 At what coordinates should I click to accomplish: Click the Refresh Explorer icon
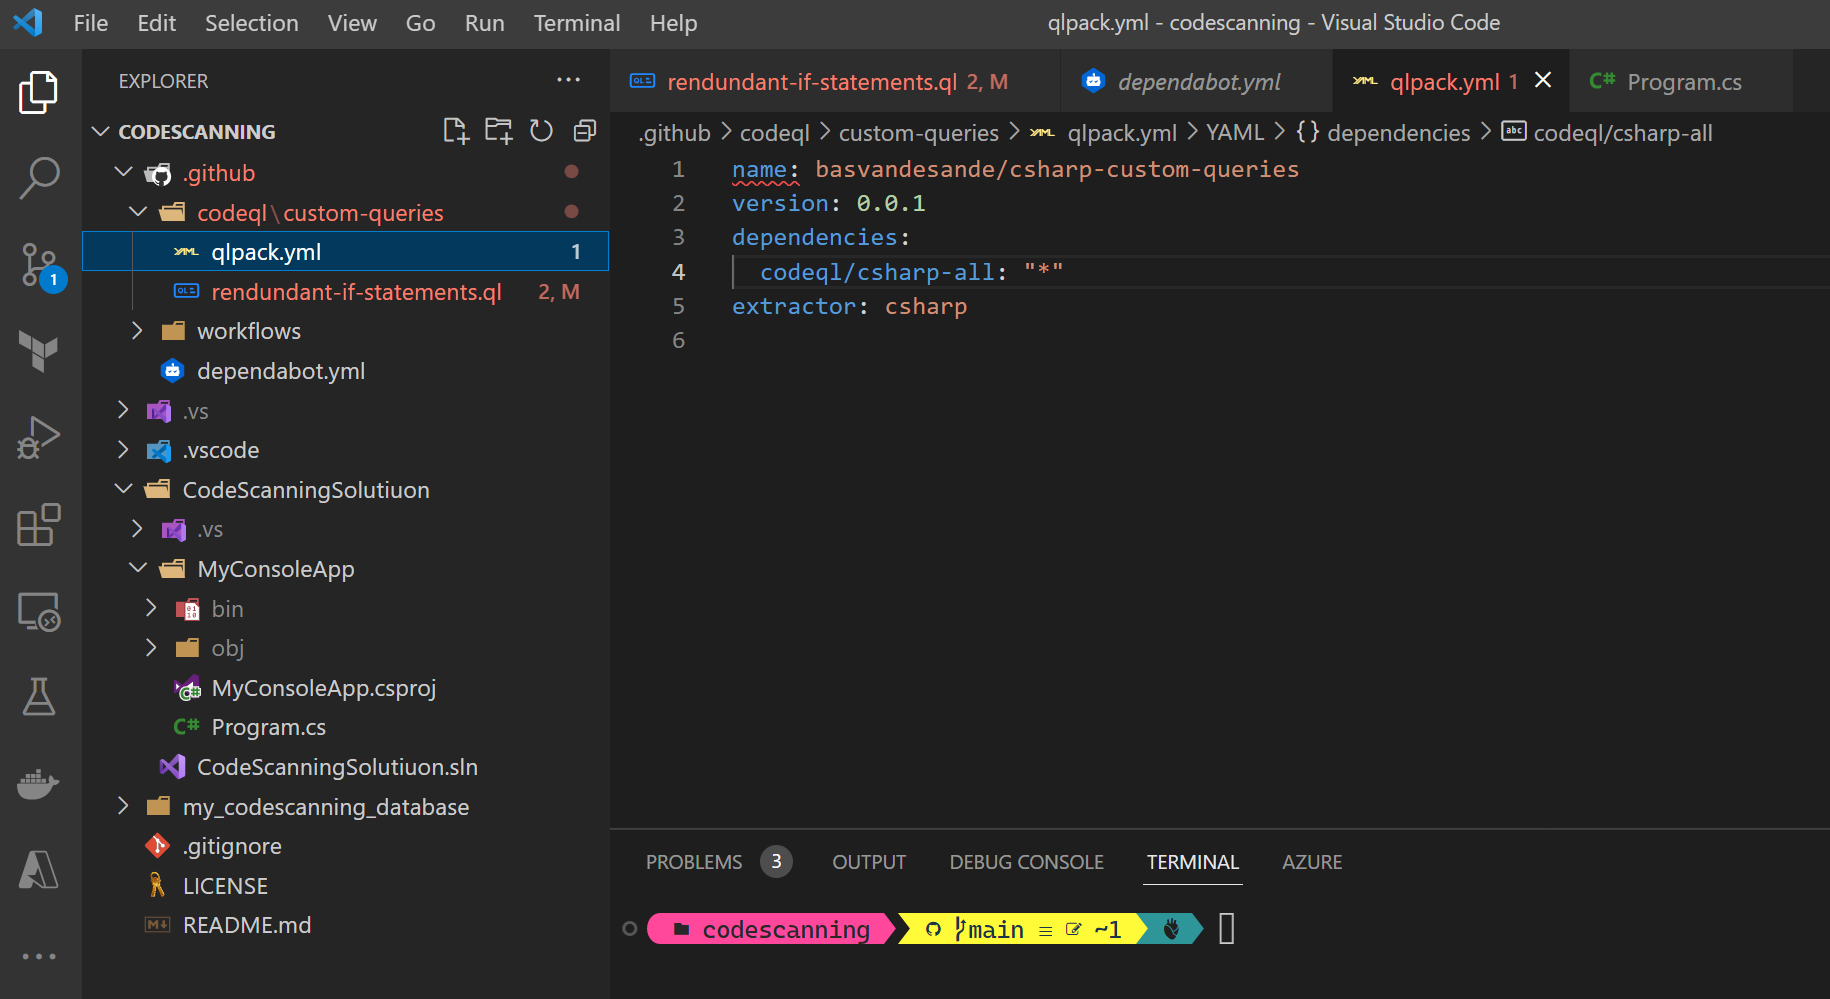pyautogui.click(x=541, y=131)
